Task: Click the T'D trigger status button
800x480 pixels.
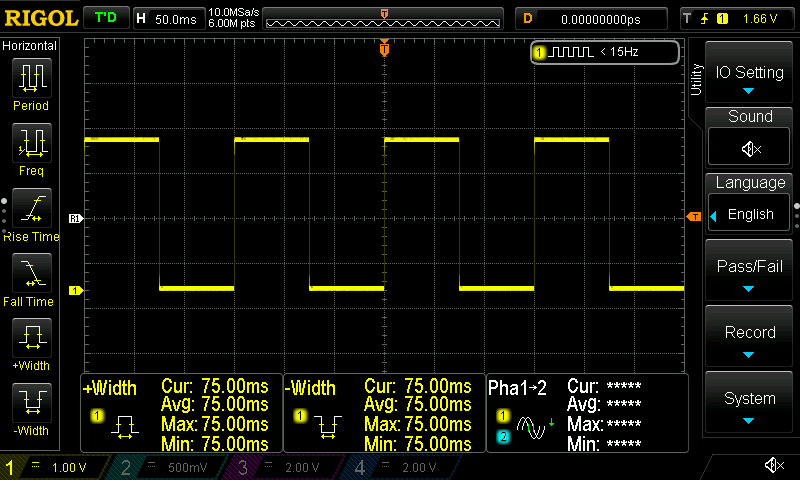Action: (105, 18)
